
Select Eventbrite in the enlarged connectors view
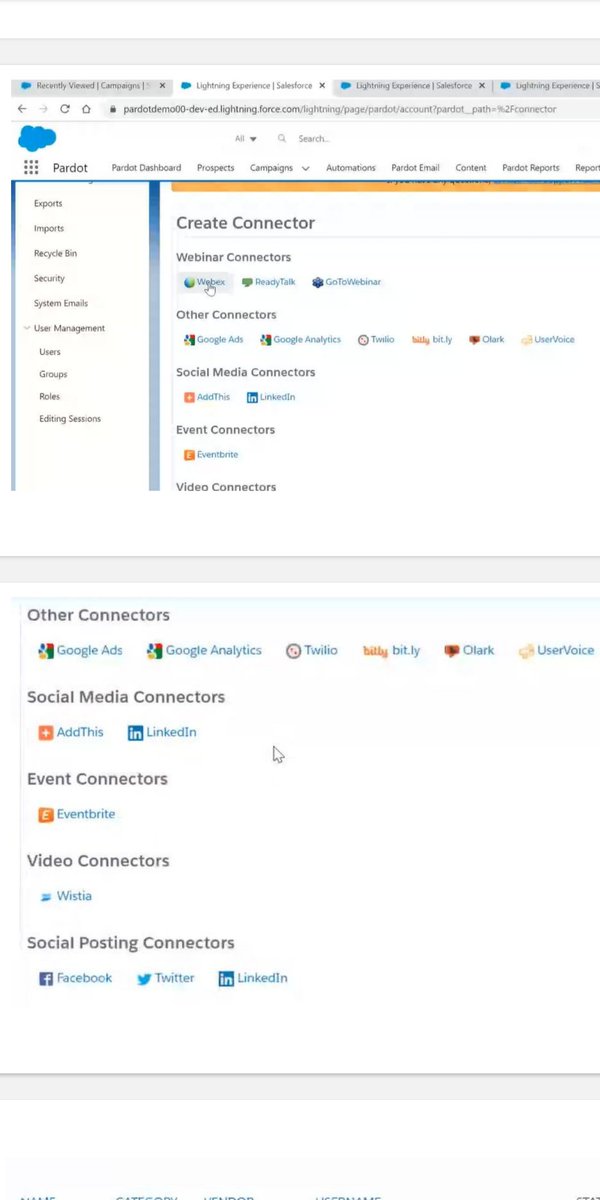point(76,814)
